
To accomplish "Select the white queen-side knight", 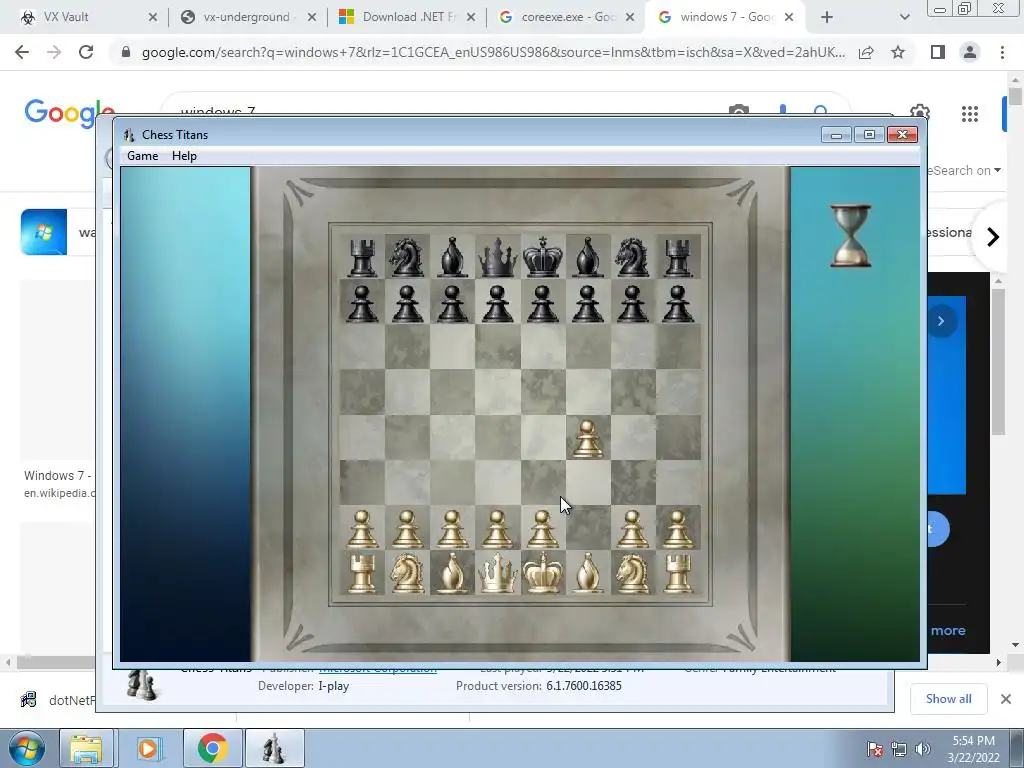I will click(x=407, y=573).
